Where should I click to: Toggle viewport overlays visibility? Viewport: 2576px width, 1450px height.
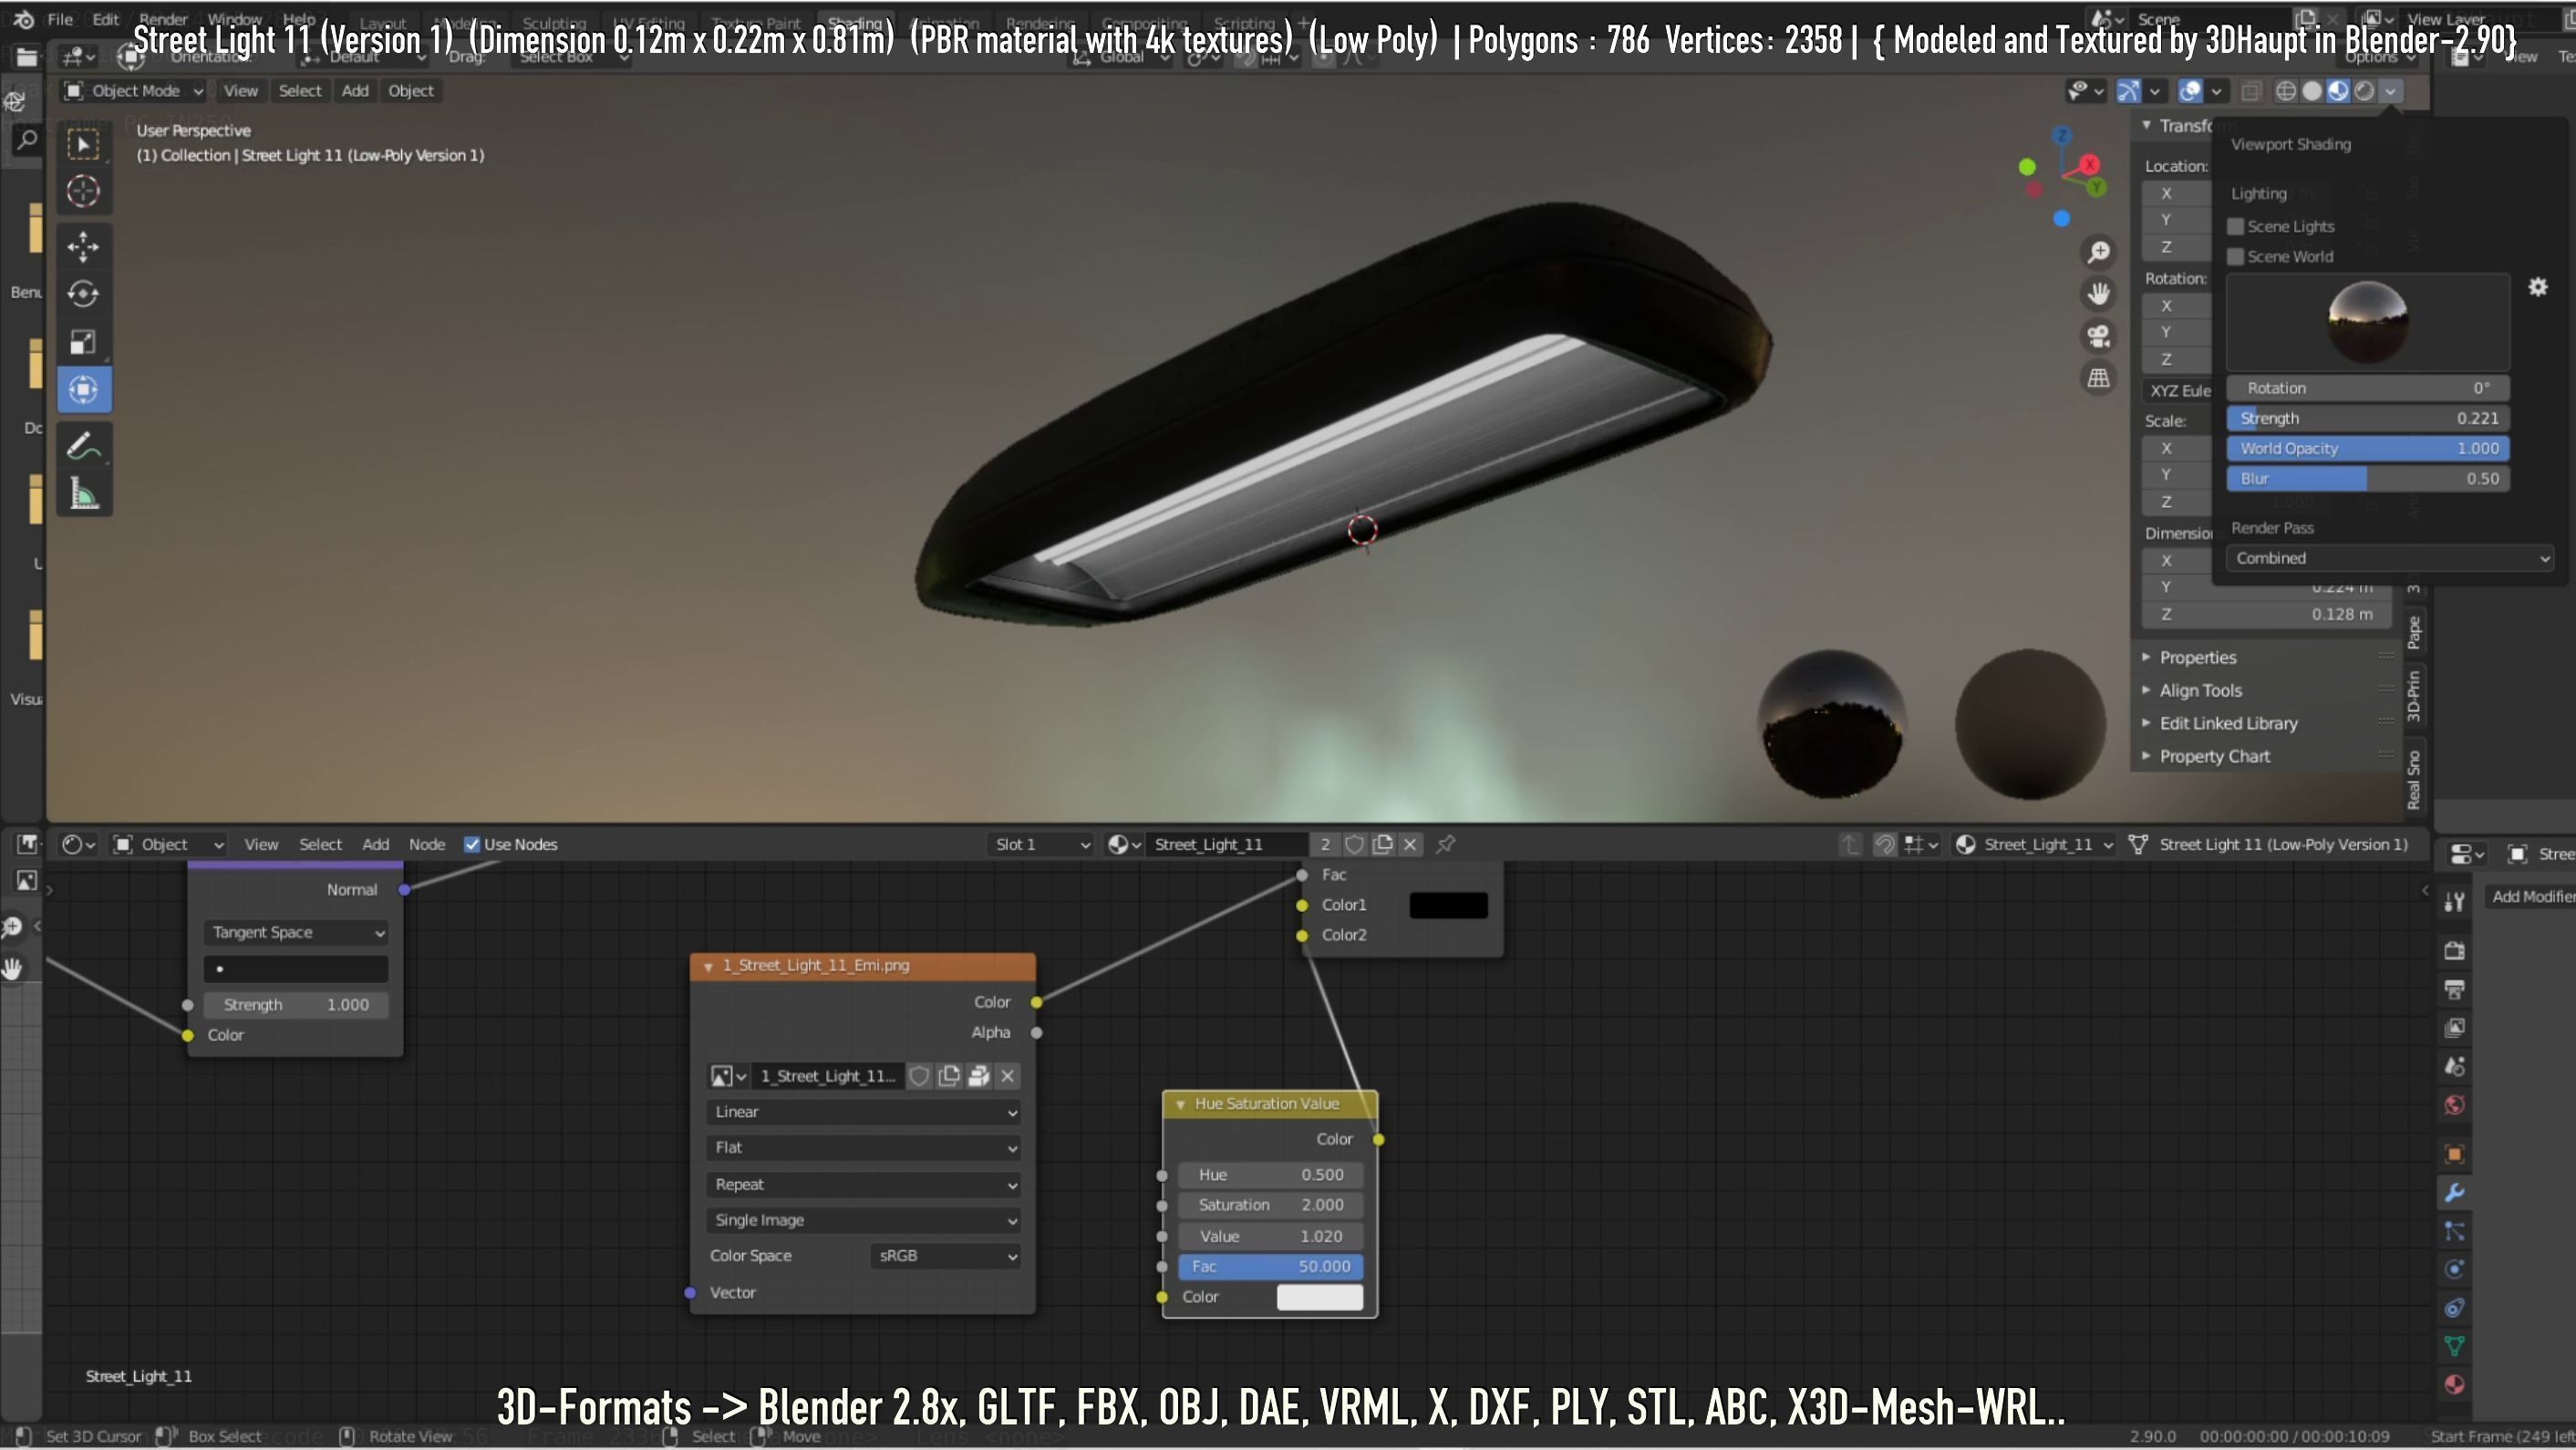click(x=2190, y=91)
